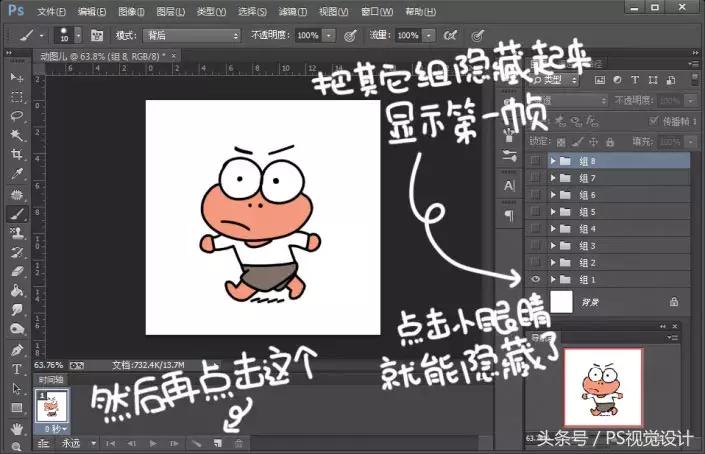Toggle the 传播帧 1 checkbox
This screenshot has width=705, height=454.
(x=654, y=121)
